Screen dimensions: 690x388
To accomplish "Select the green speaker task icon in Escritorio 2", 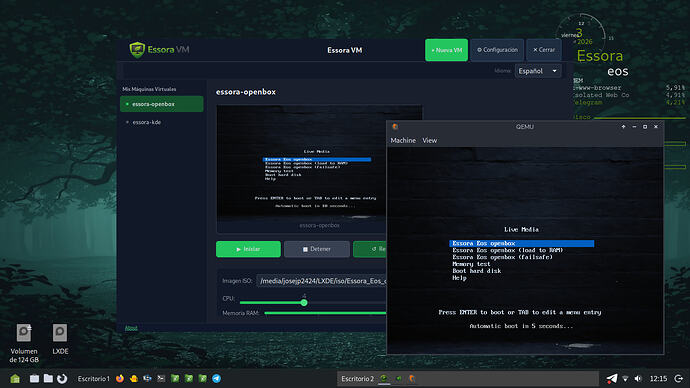I will (398, 378).
